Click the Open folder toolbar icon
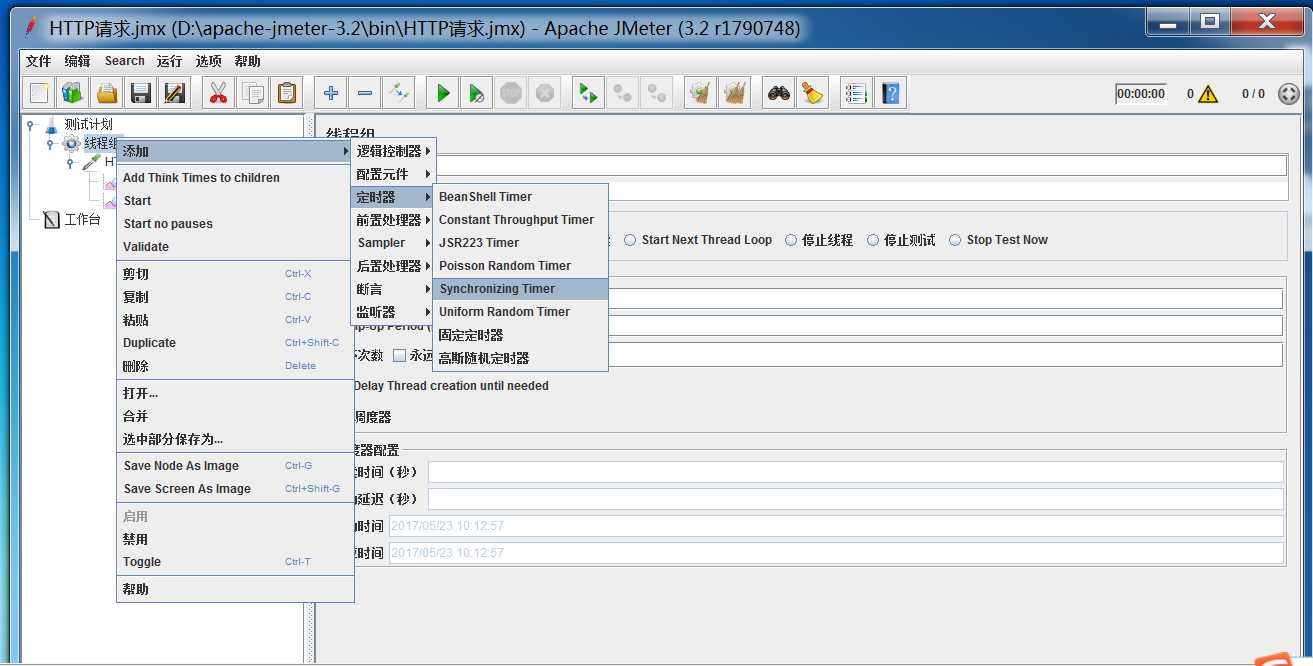Image resolution: width=1313 pixels, height=666 pixels. click(x=107, y=94)
